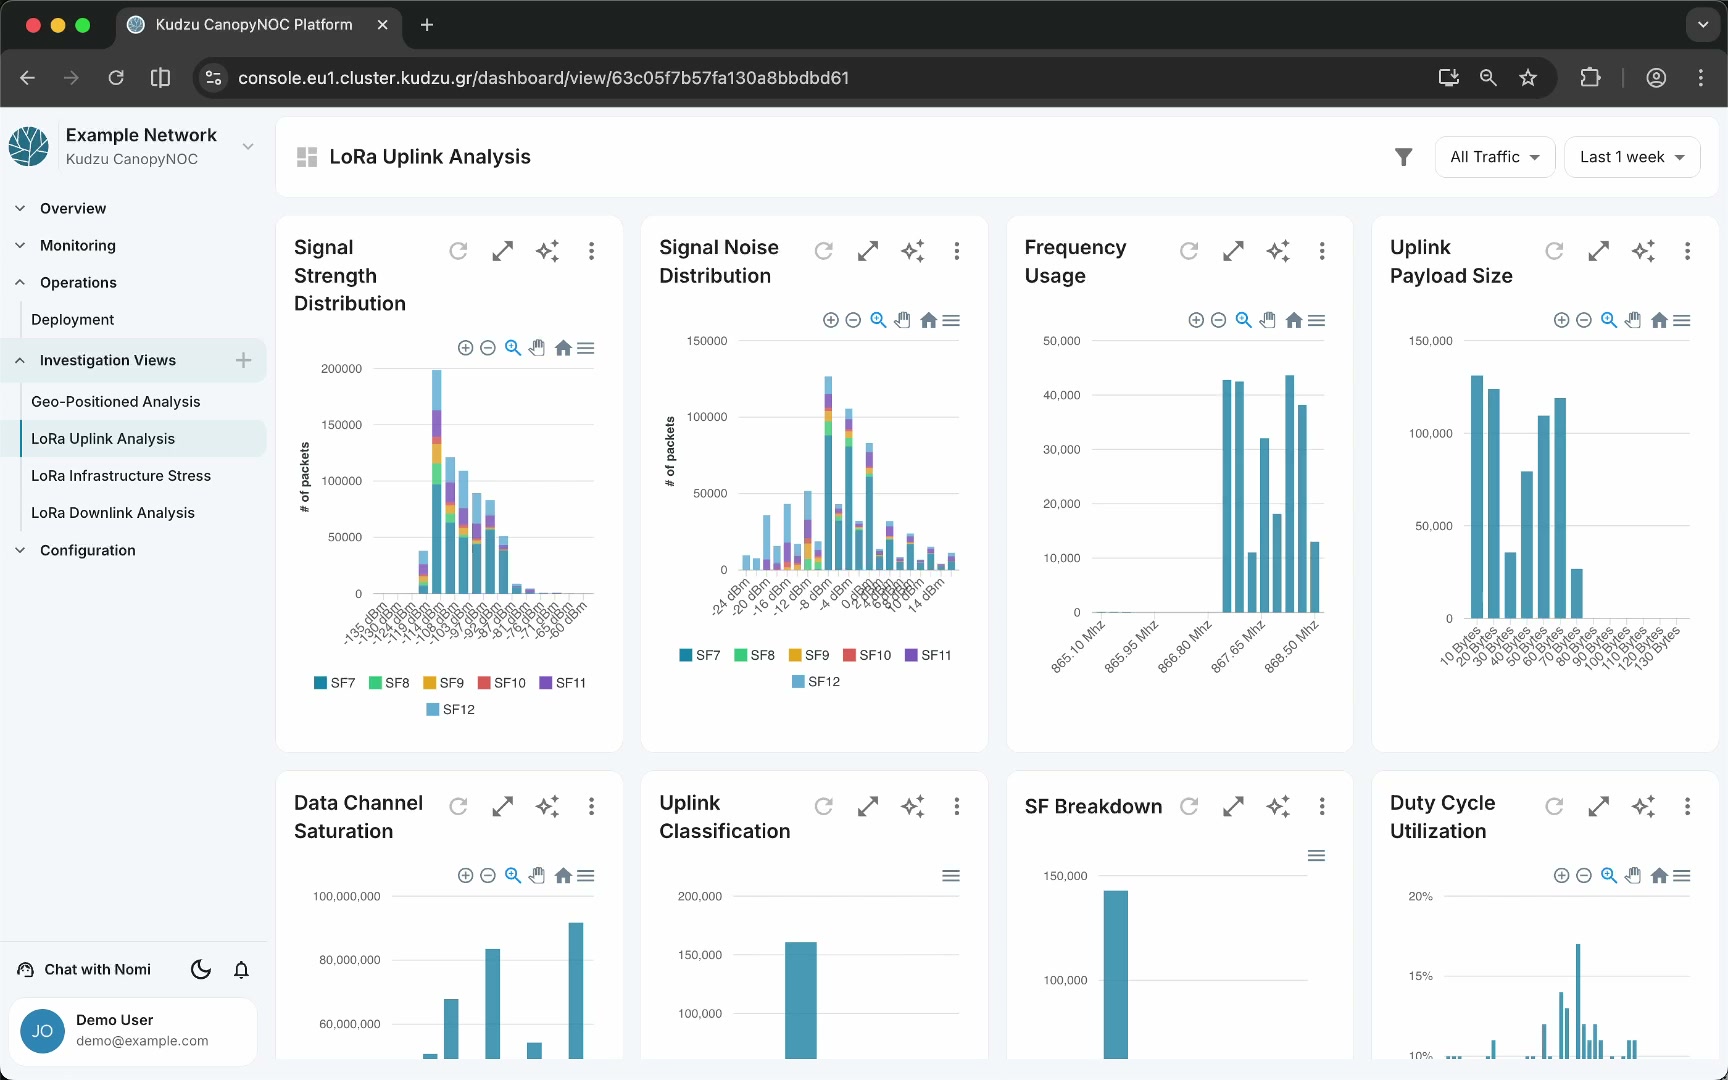This screenshot has width=1728, height=1080.
Task: Open the All Traffic dropdown
Action: 1495,157
